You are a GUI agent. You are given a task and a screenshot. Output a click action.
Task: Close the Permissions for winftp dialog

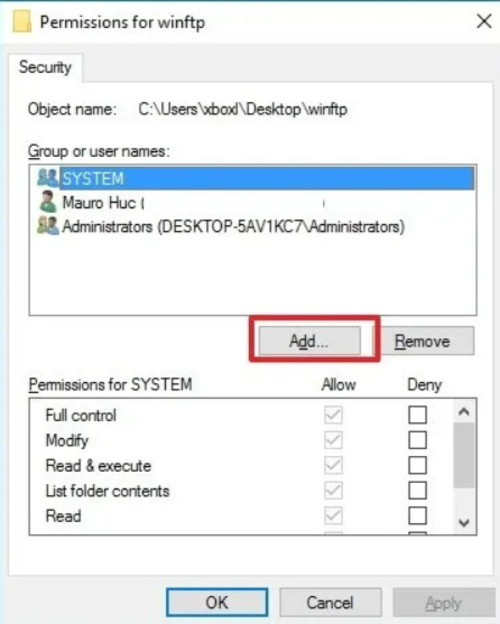tap(484, 21)
